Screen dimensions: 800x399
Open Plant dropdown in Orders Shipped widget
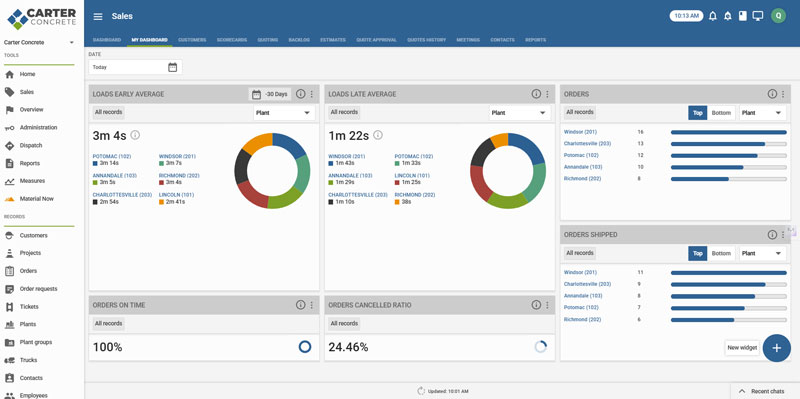[762, 254]
